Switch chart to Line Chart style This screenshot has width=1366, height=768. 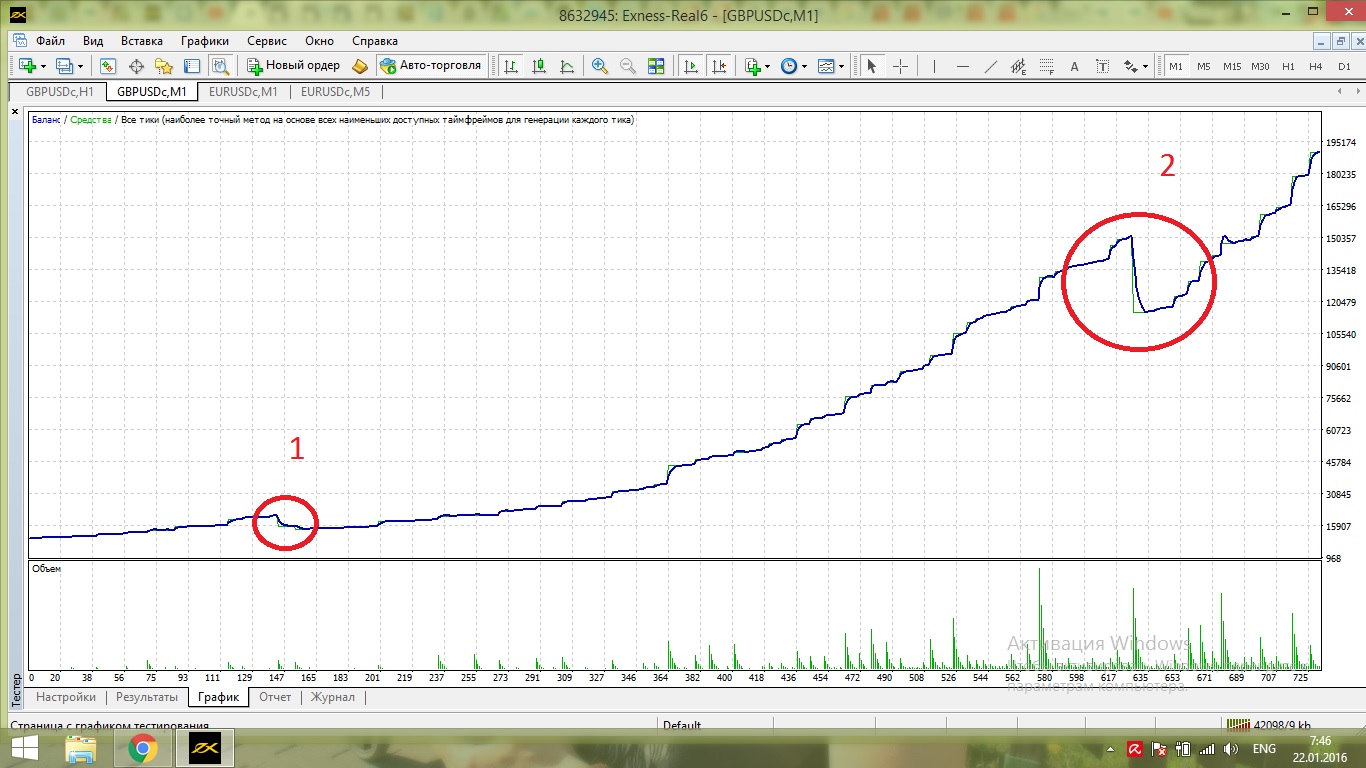click(x=567, y=66)
